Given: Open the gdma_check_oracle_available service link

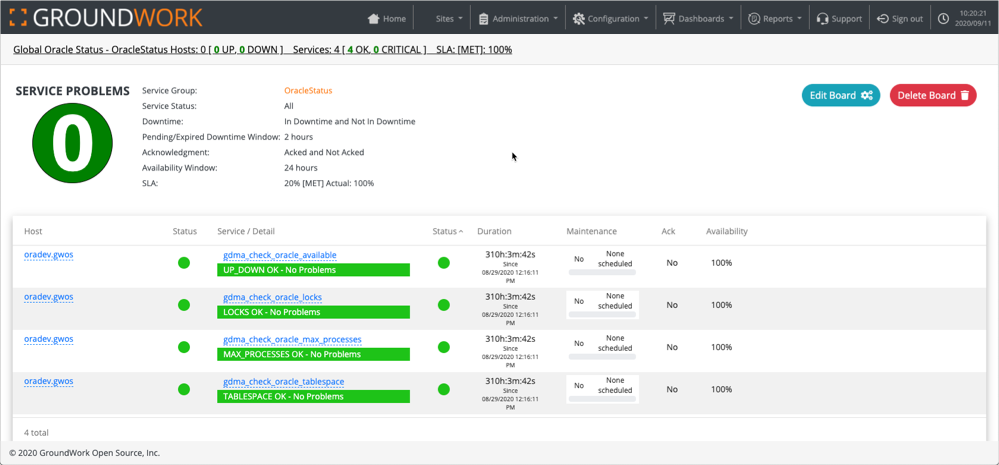Looking at the screenshot, I should tap(280, 255).
